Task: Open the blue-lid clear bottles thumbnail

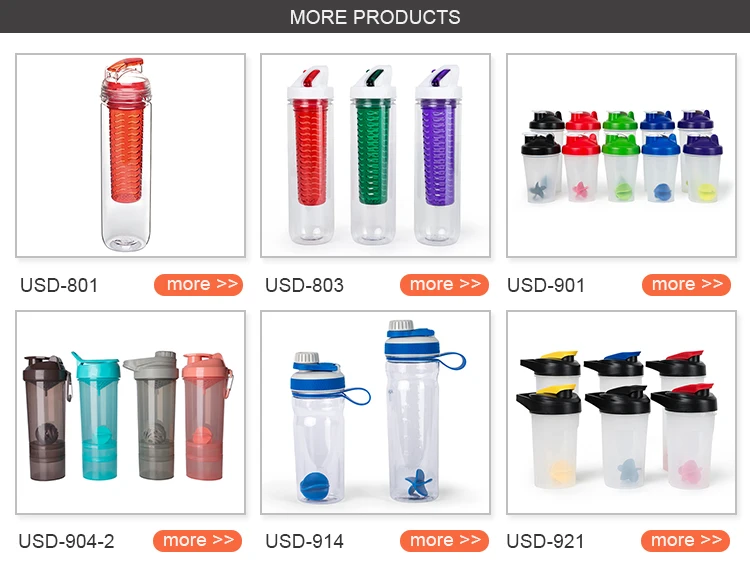Action: 375,412
